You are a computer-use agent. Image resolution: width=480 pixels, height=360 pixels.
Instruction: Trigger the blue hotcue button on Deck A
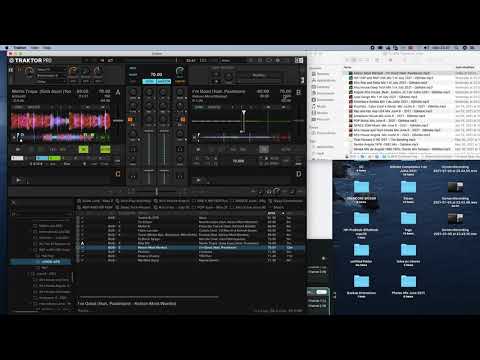coord(42,158)
